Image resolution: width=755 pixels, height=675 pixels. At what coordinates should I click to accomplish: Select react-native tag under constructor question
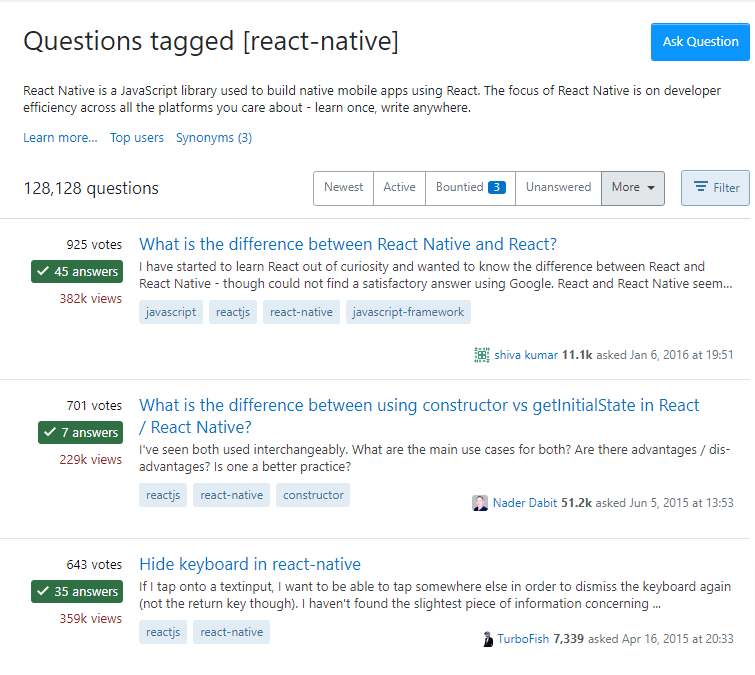tap(231, 495)
